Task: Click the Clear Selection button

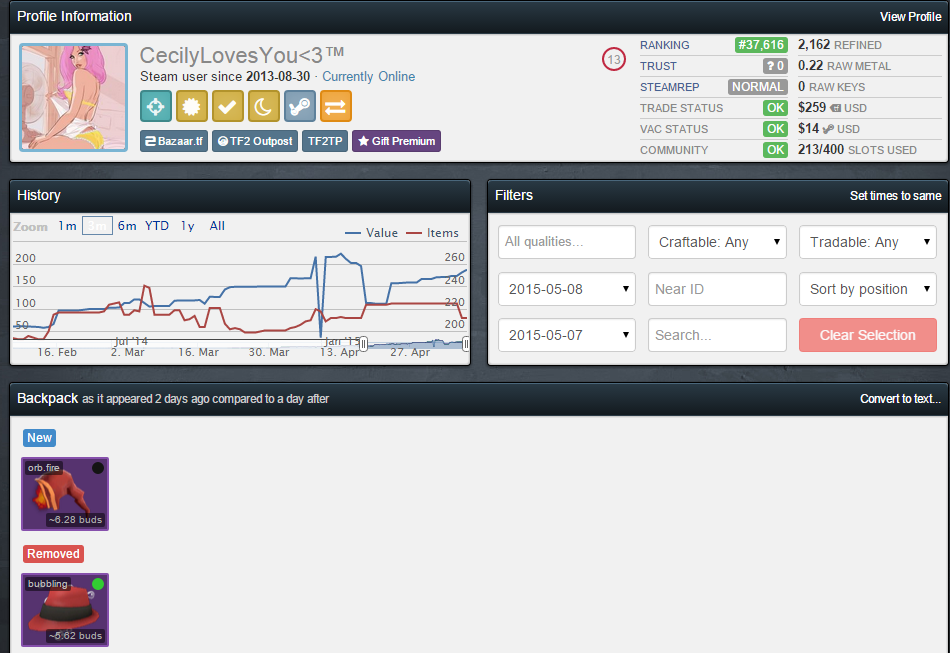Action: point(868,335)
